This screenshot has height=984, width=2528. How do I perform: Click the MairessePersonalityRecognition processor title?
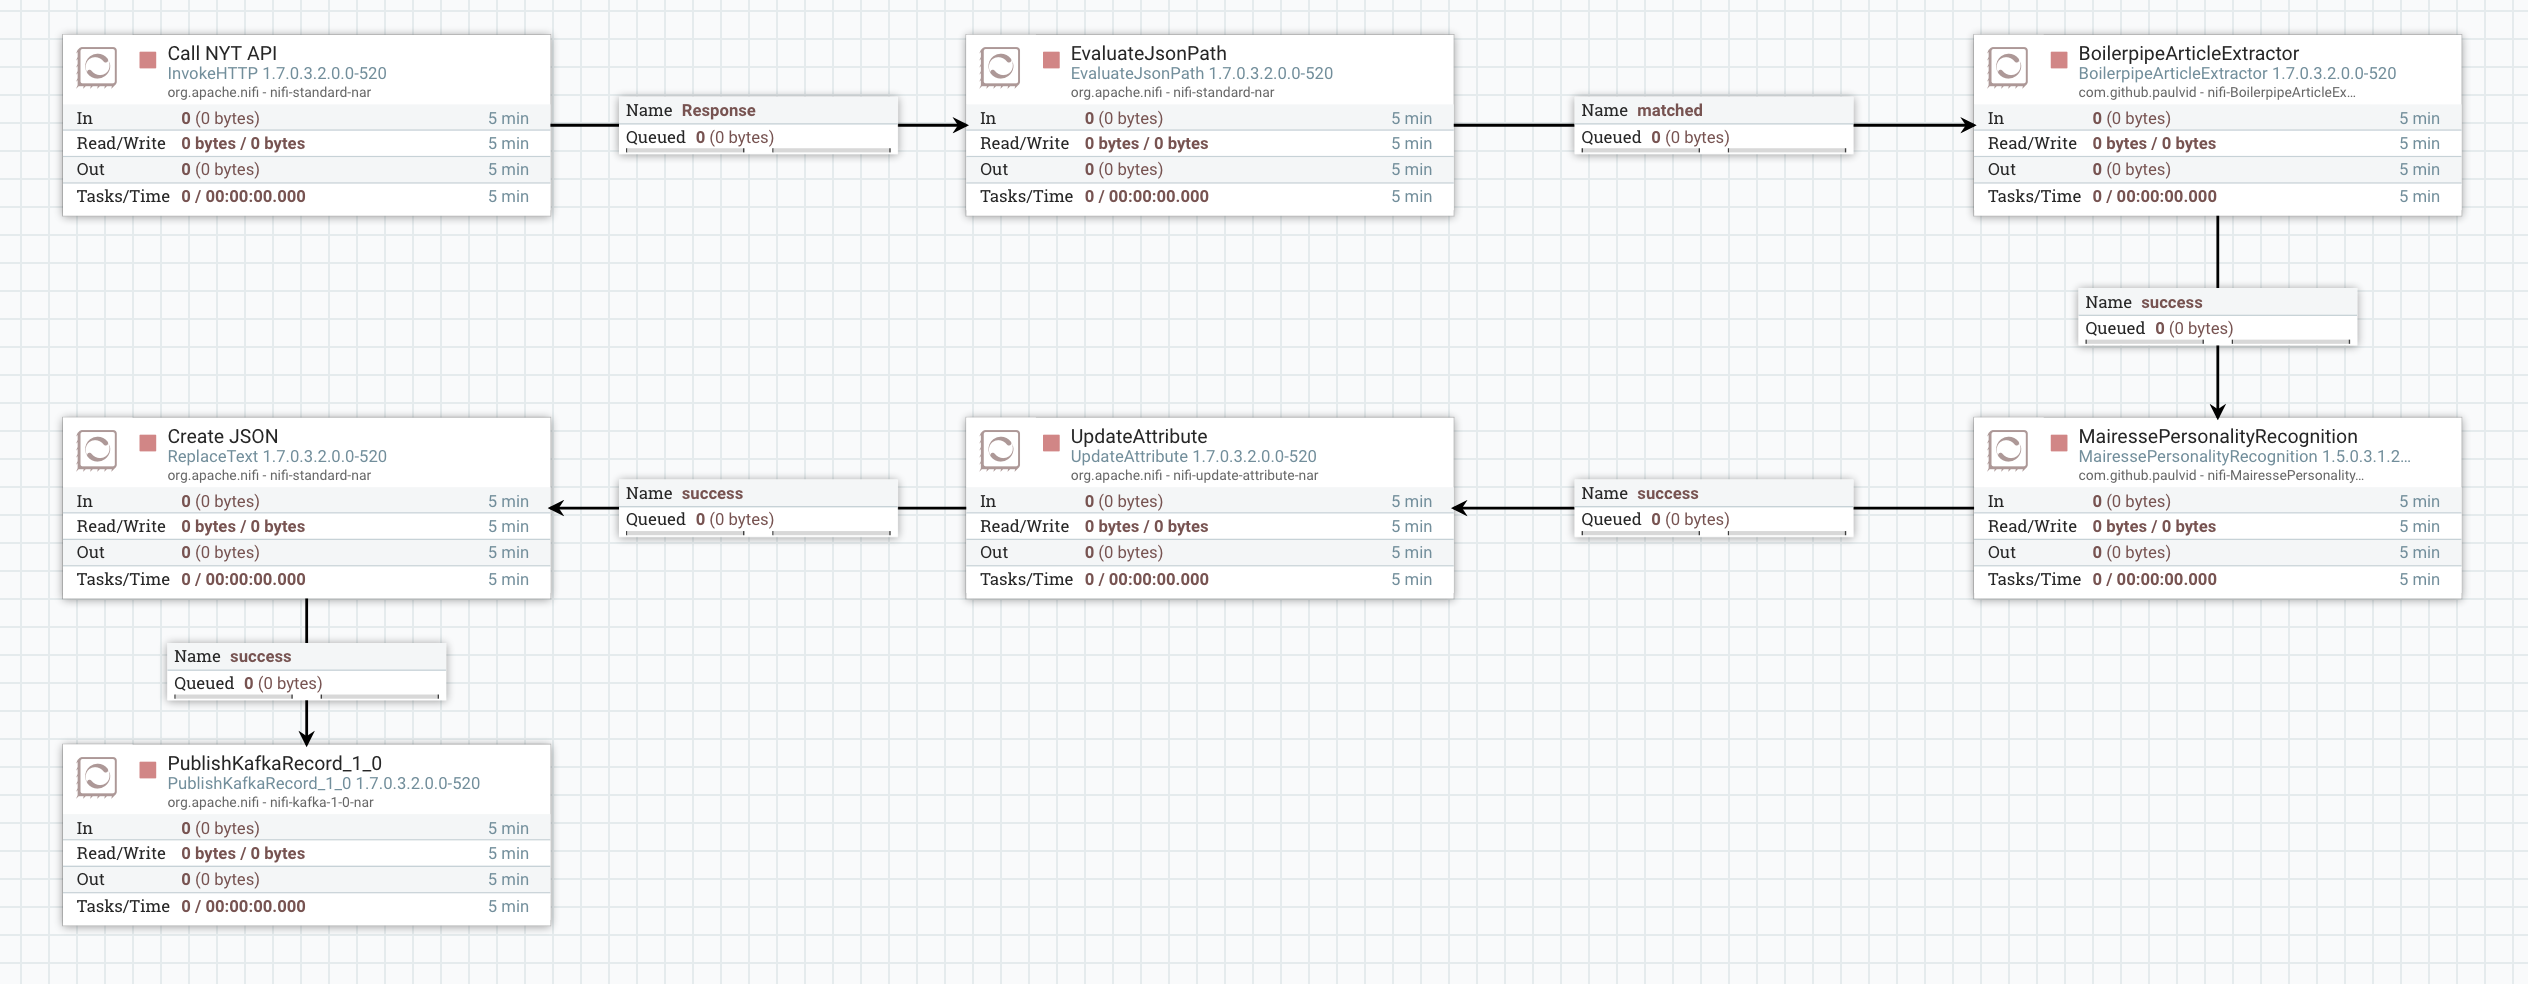(x=2218, y=436)
